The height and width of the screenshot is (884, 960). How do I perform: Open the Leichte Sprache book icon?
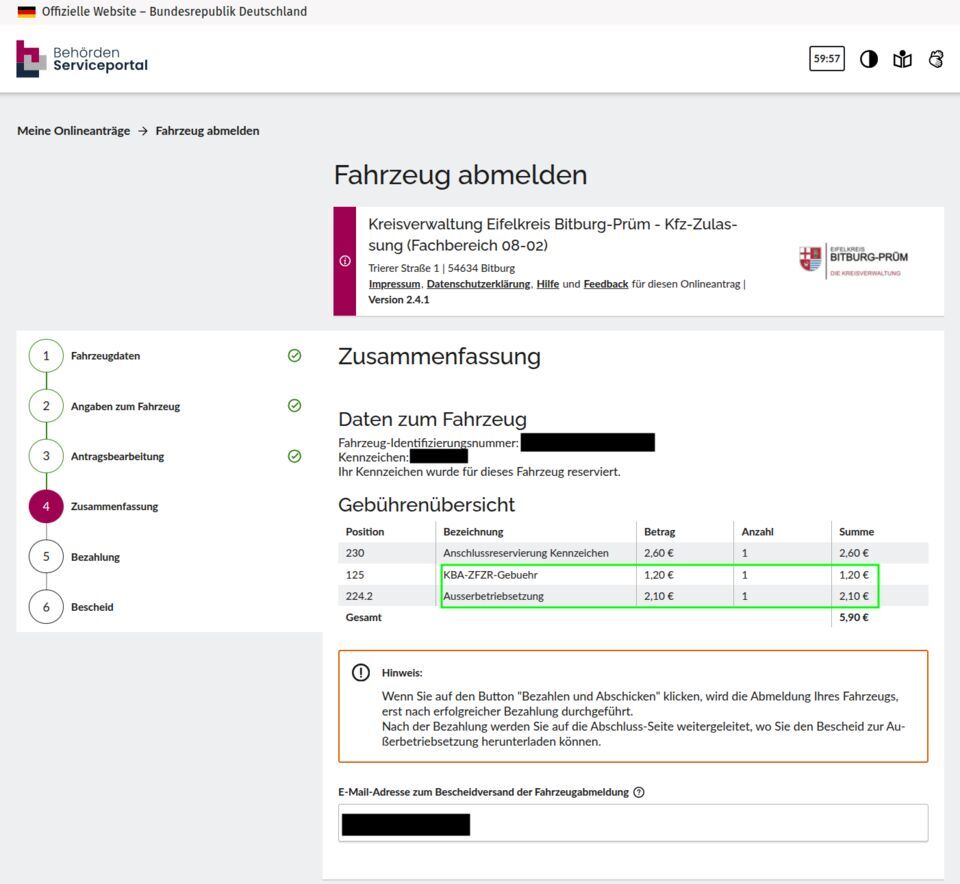point(903,59)
